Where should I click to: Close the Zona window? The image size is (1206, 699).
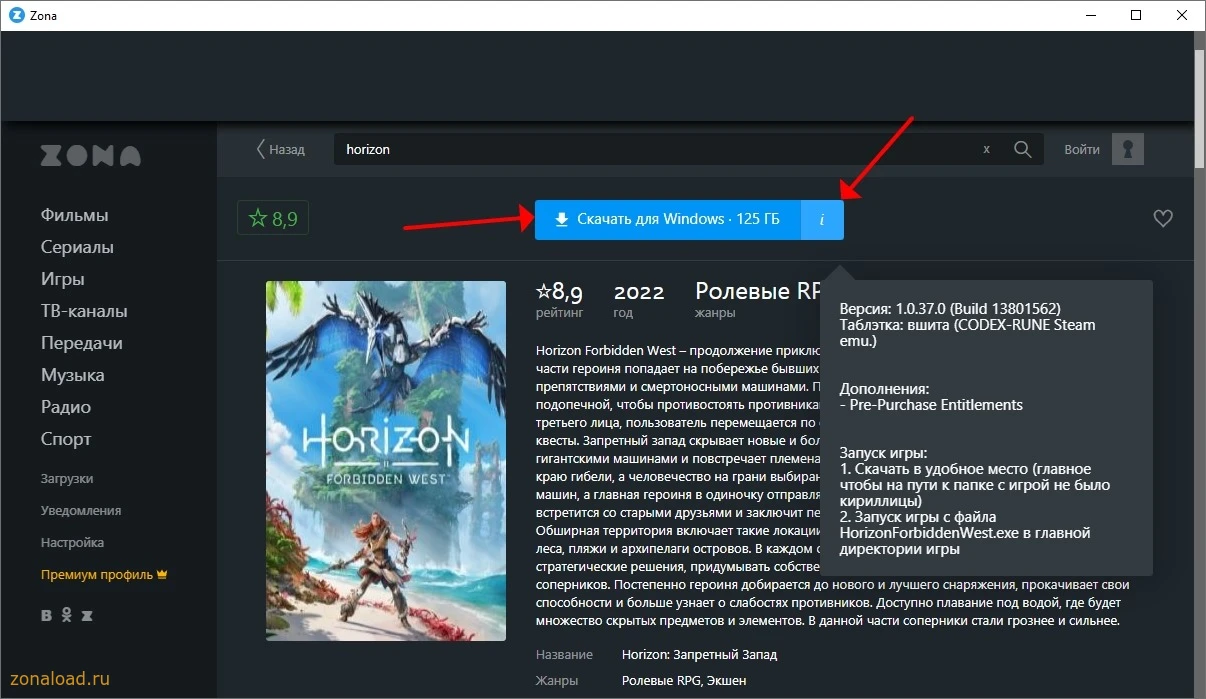point(1182,15)
